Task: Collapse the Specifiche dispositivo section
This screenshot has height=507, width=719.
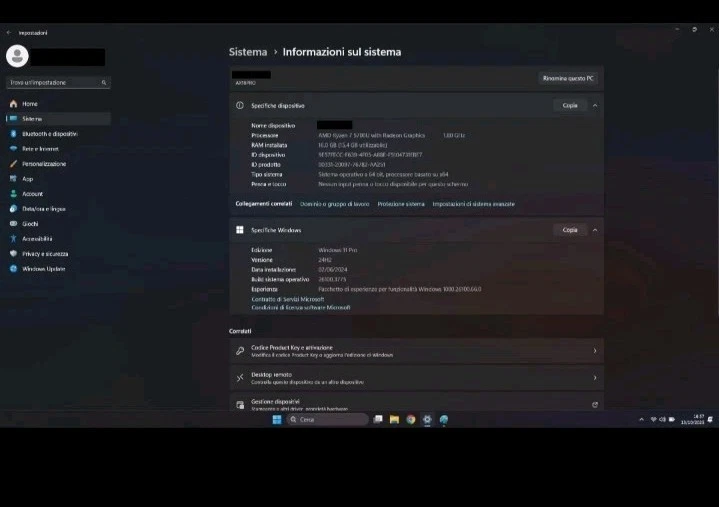Action: (595, 105)
